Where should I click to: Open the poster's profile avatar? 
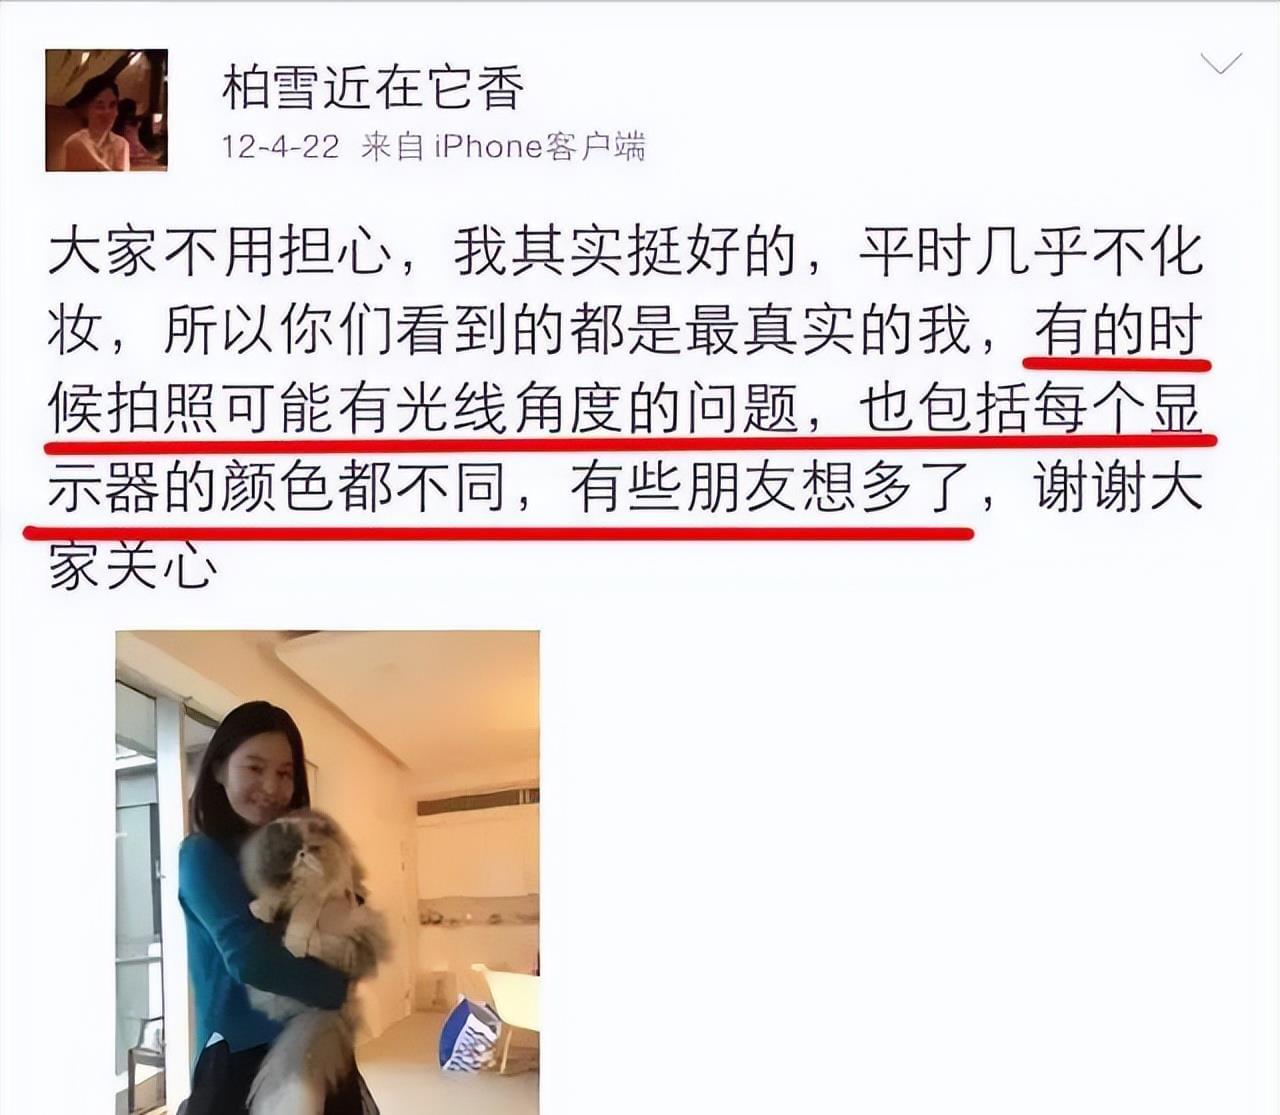click(106, 110)
